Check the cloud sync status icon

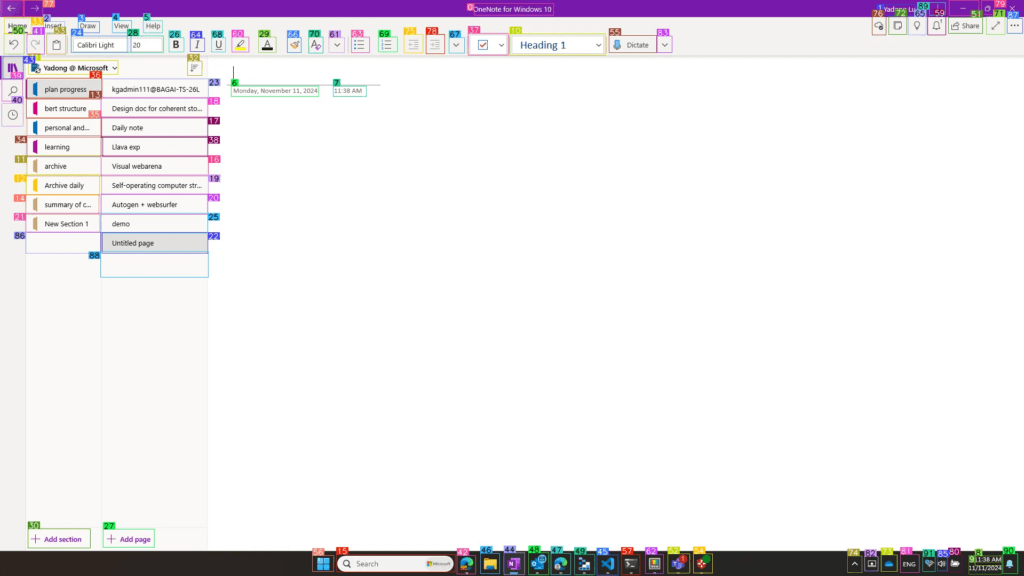(879, 26)
